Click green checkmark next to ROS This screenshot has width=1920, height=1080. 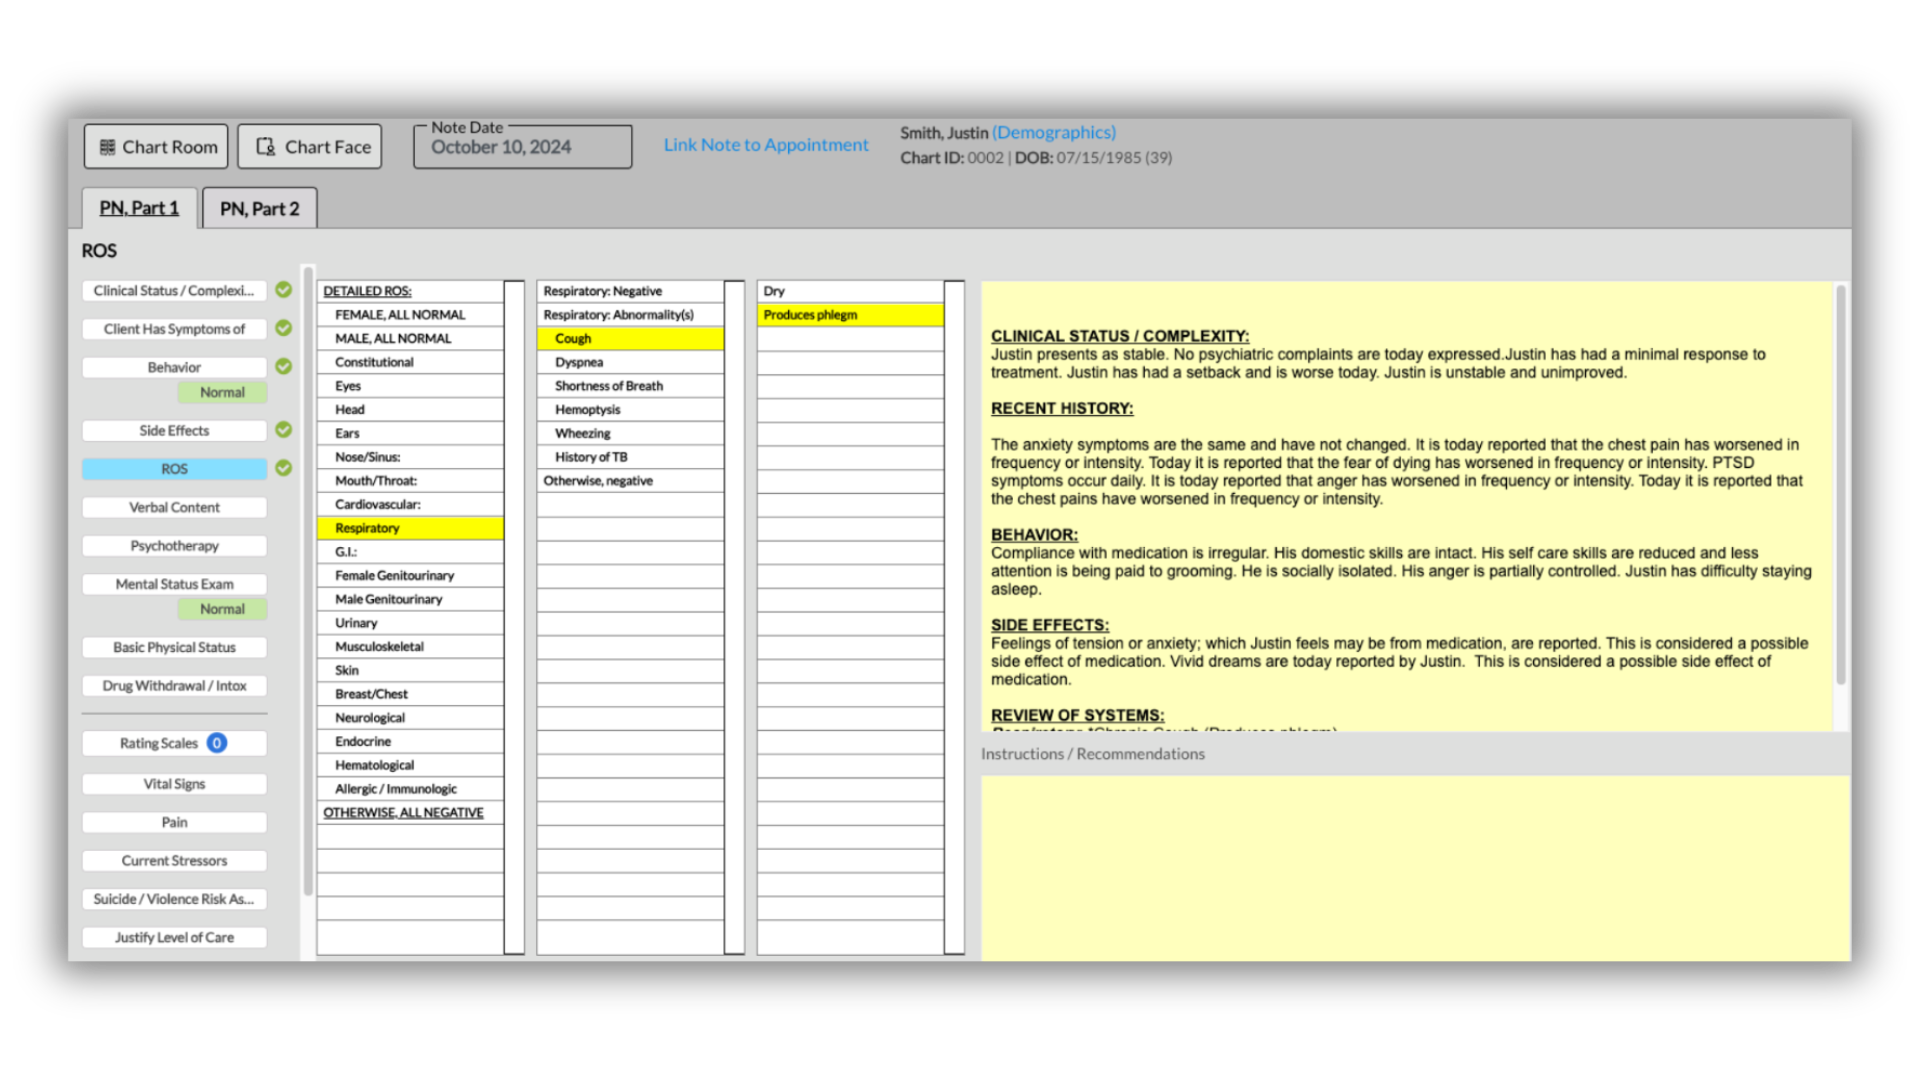[x=284, y=468]
